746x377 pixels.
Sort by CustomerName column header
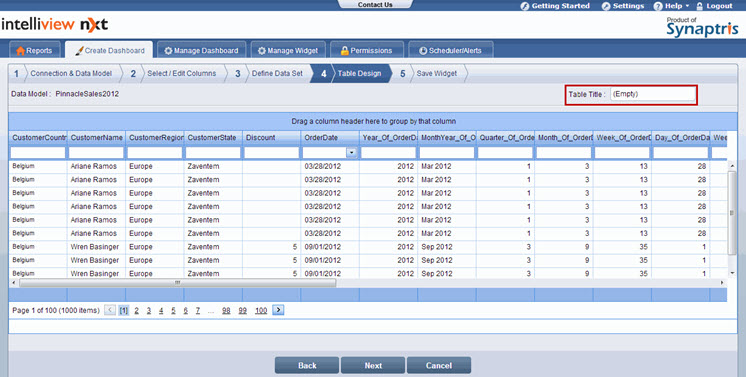[96, 138]
